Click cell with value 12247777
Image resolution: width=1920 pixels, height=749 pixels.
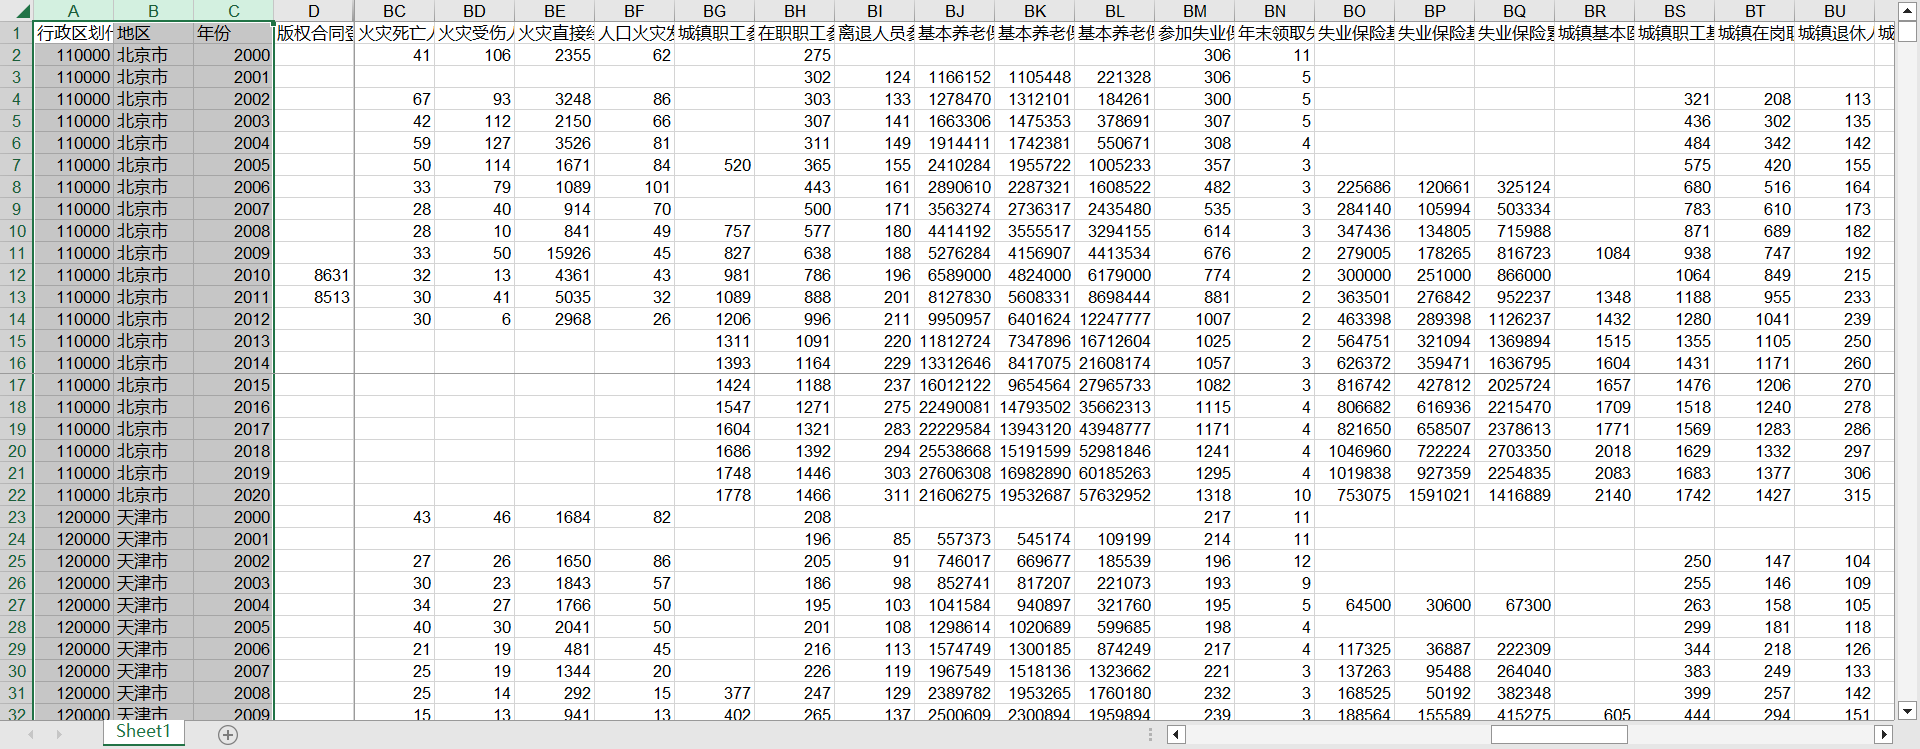pos(1115,319)
